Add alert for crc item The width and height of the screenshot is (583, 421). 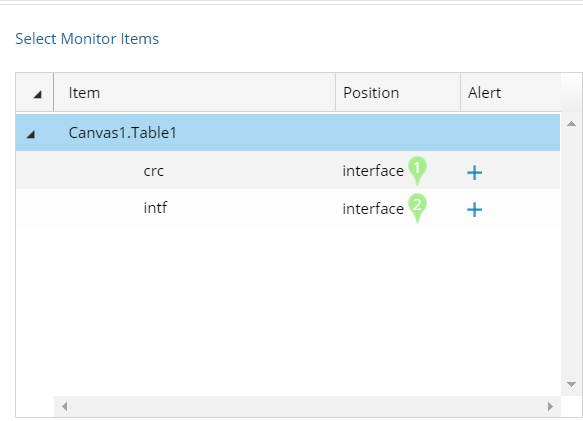tap(474, 173)
